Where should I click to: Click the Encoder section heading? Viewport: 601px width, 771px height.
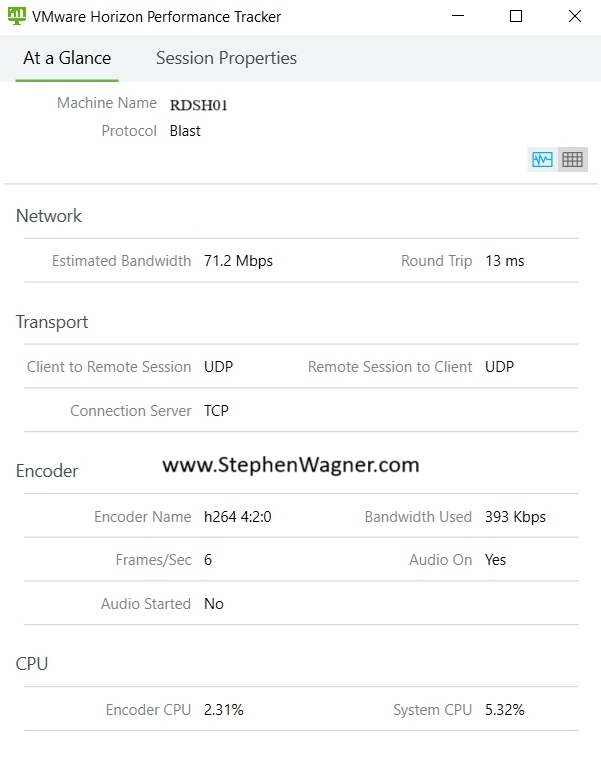pos(47,471)
